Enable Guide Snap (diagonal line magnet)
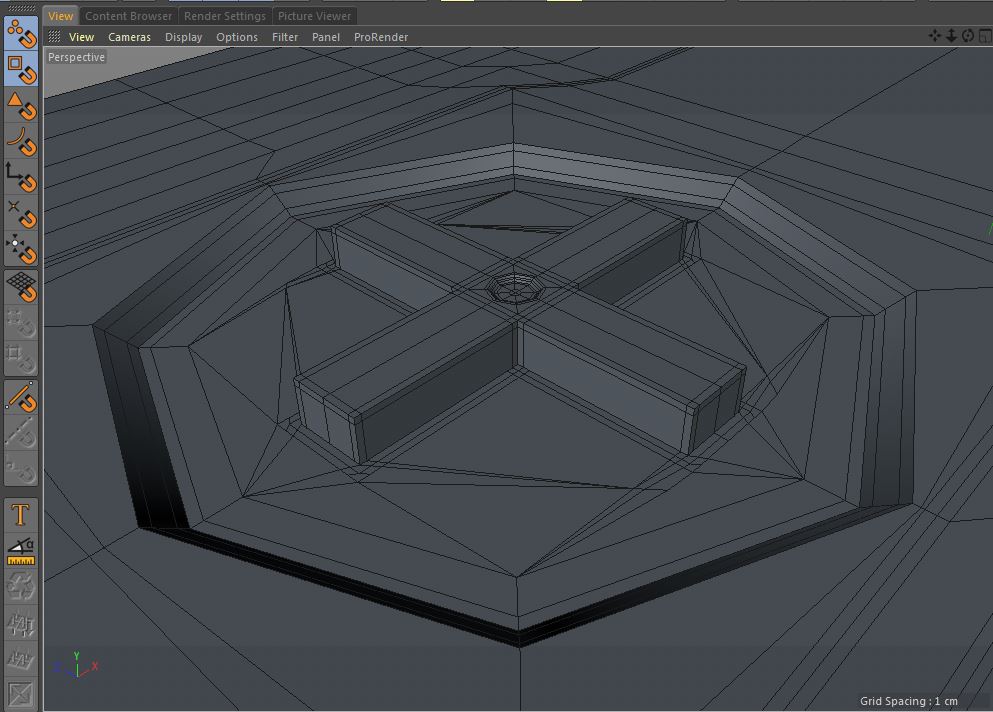Screen dimensions: 993x712 22,397
